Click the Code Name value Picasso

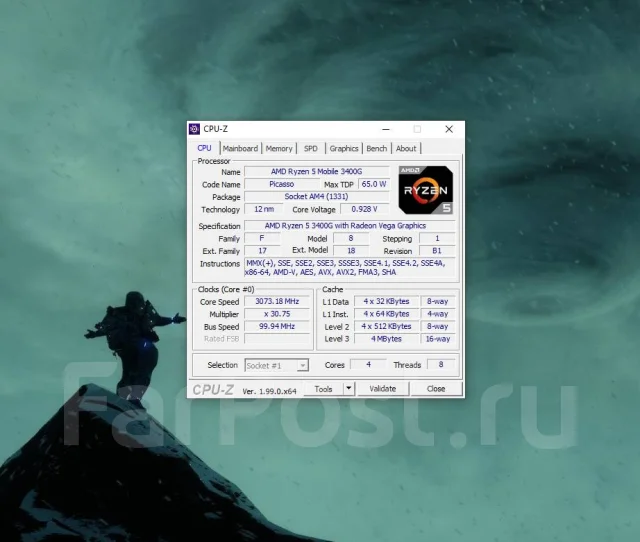pos(282,184)
